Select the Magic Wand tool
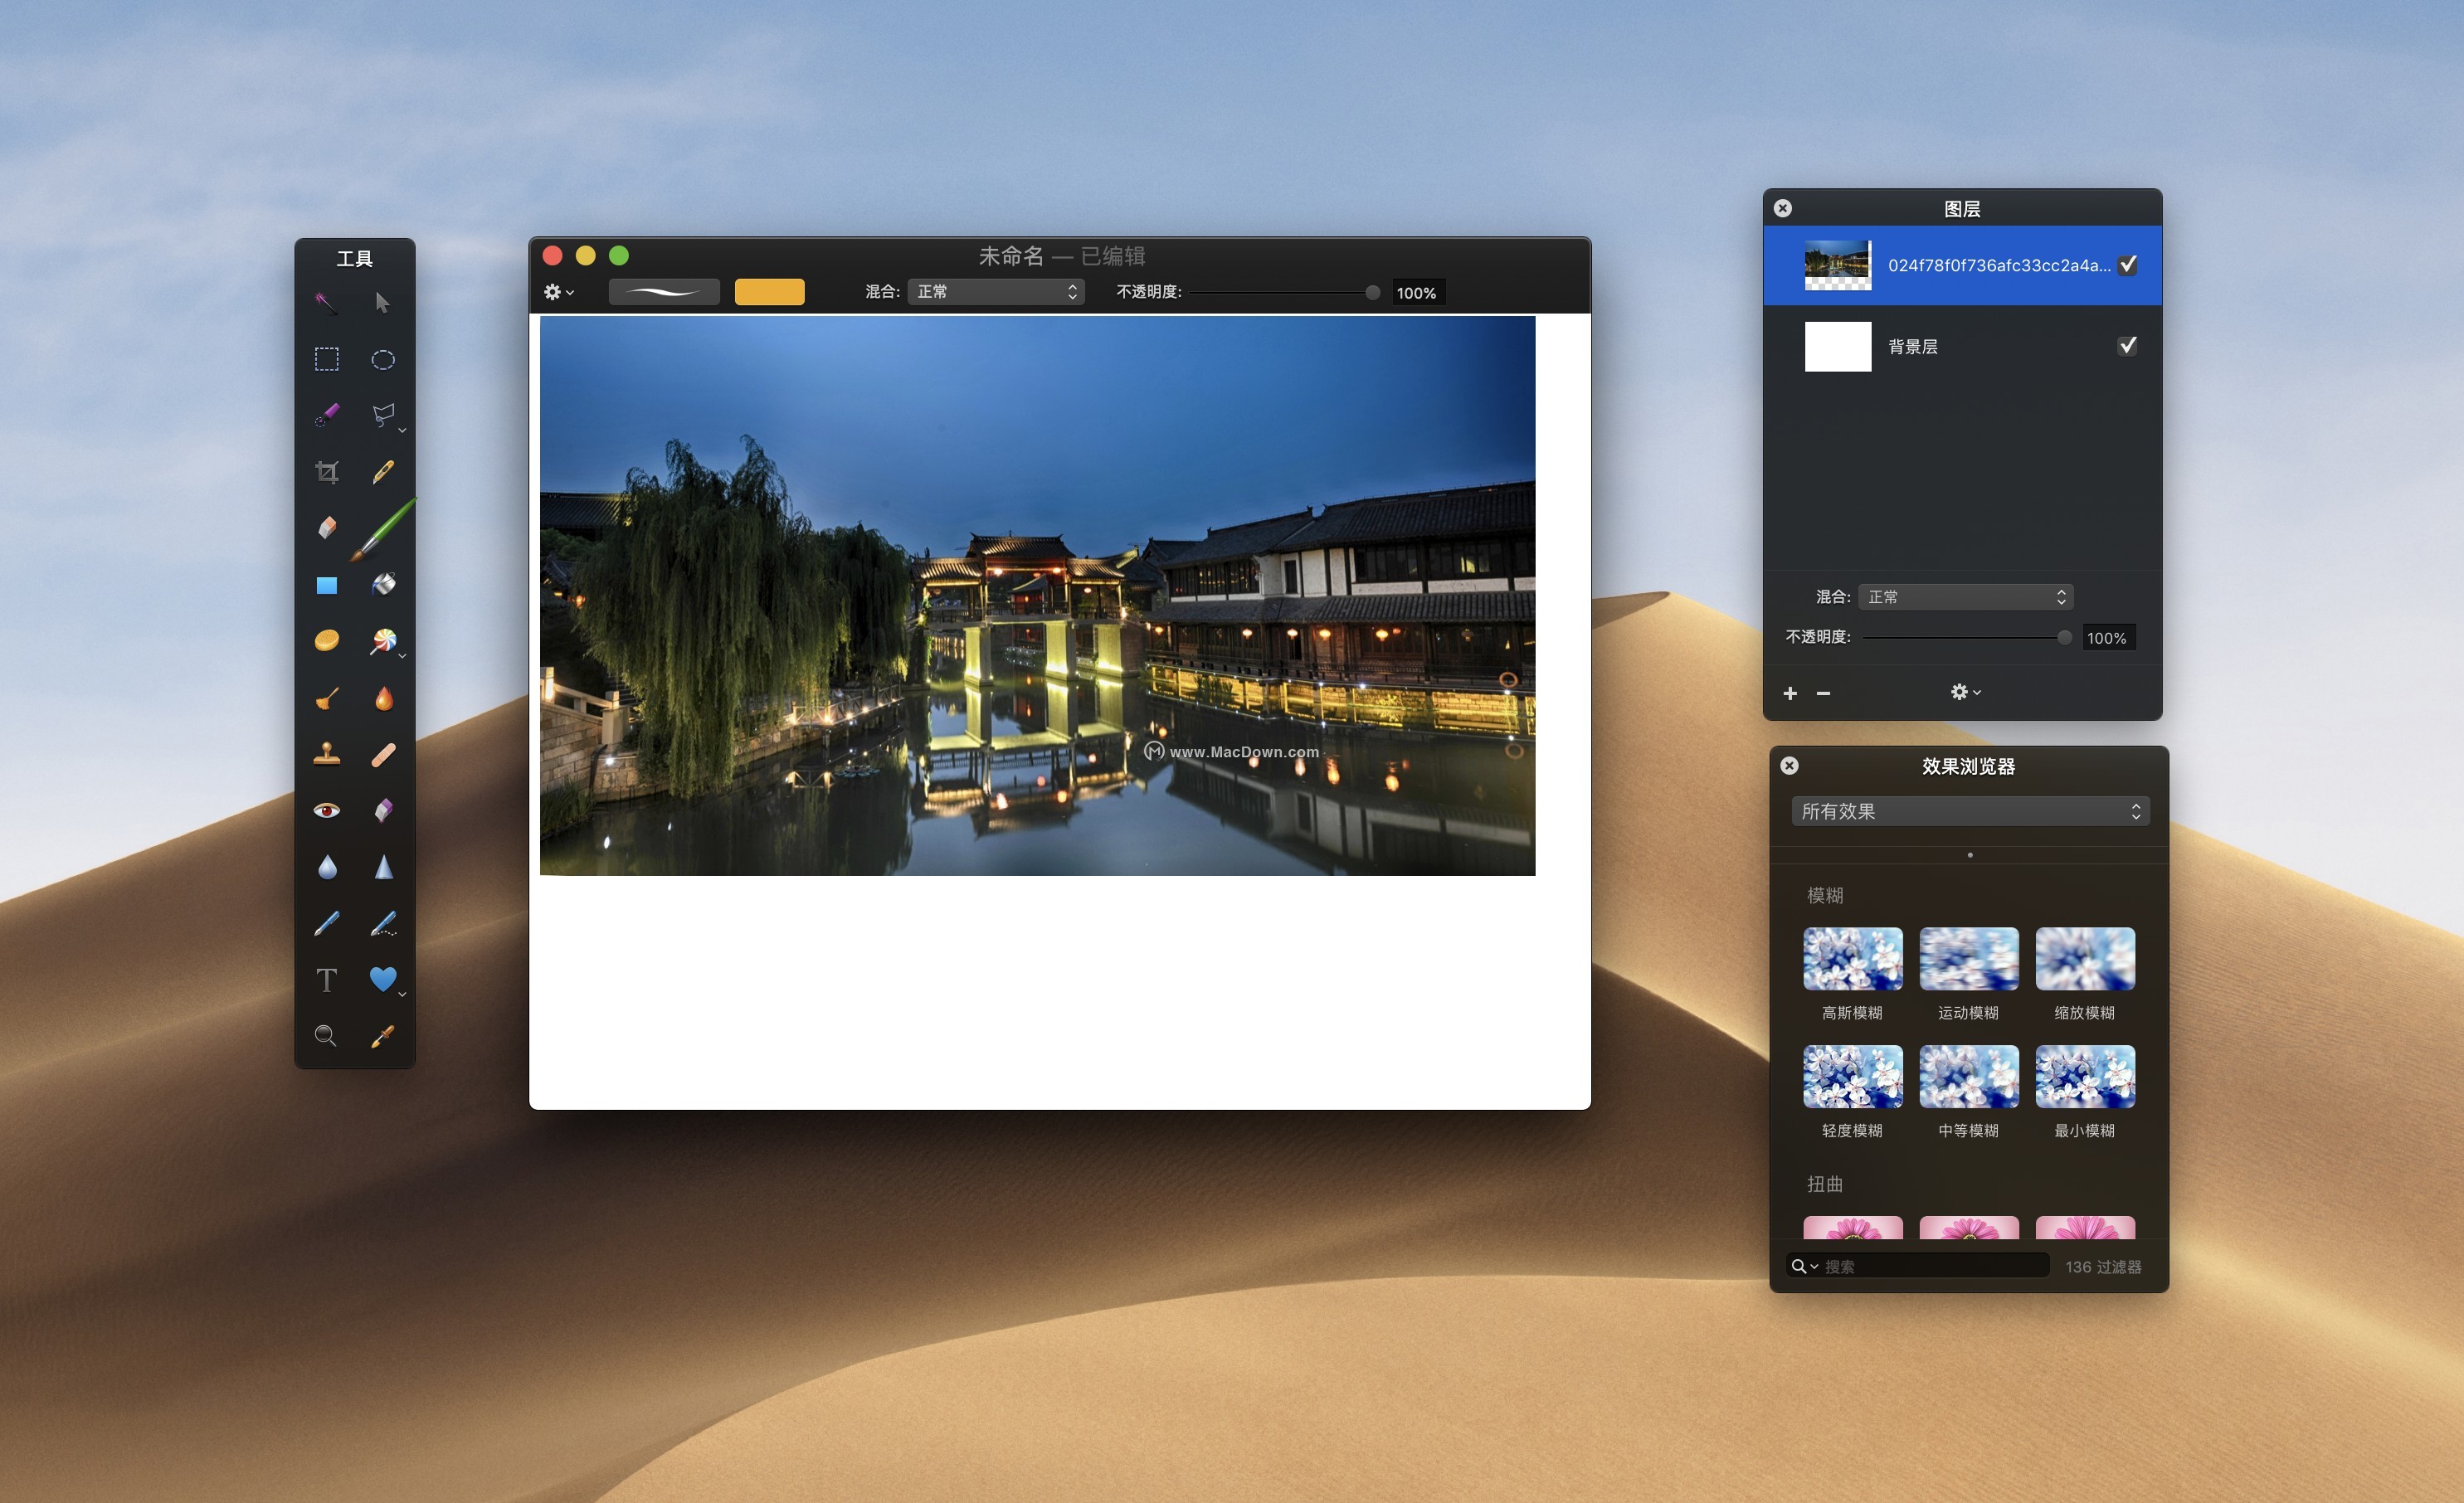The height and width of the screenshot is (1503, 2464). (x=327, y=303)
